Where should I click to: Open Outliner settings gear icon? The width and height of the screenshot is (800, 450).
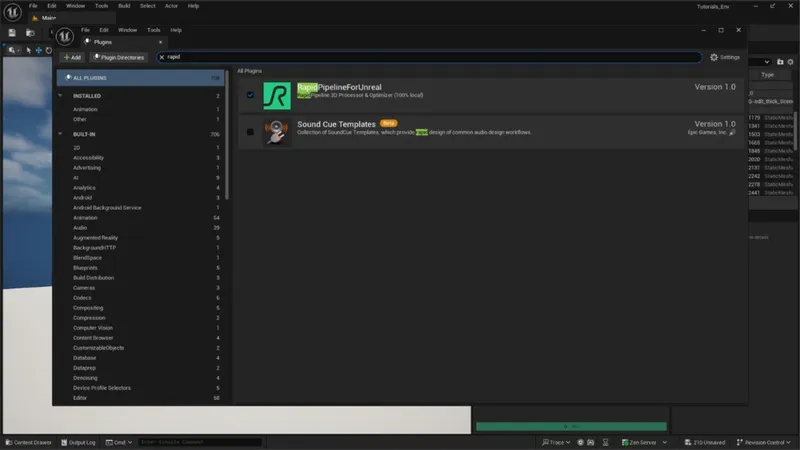tap(790, 62)
